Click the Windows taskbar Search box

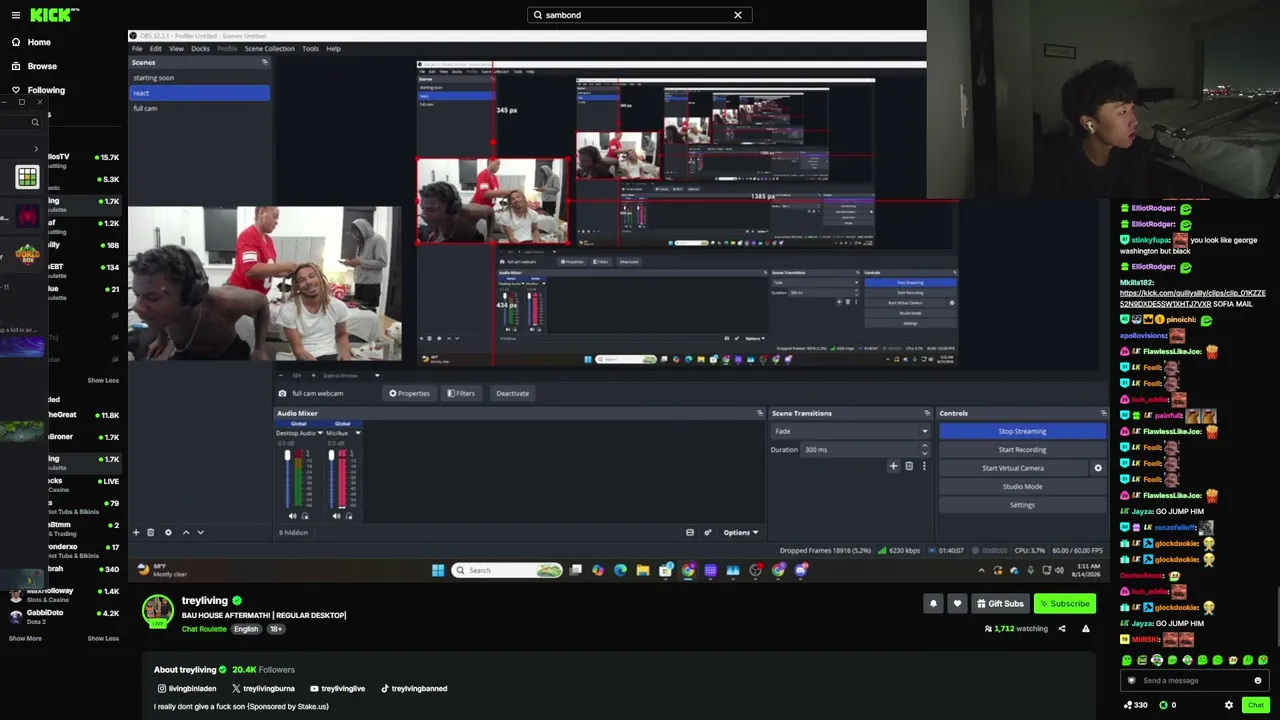coord(507,571)
